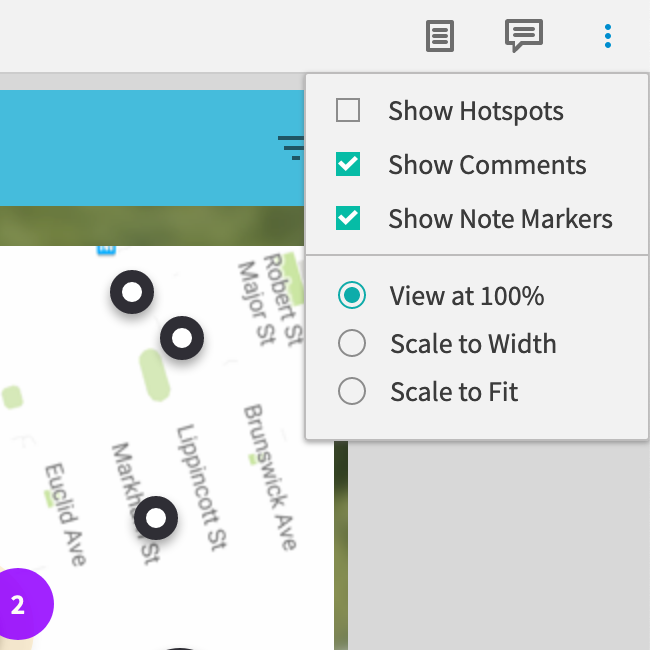Select the View at 100% radio button
This screenshot has width=650, height=650.
coord(352,296)
